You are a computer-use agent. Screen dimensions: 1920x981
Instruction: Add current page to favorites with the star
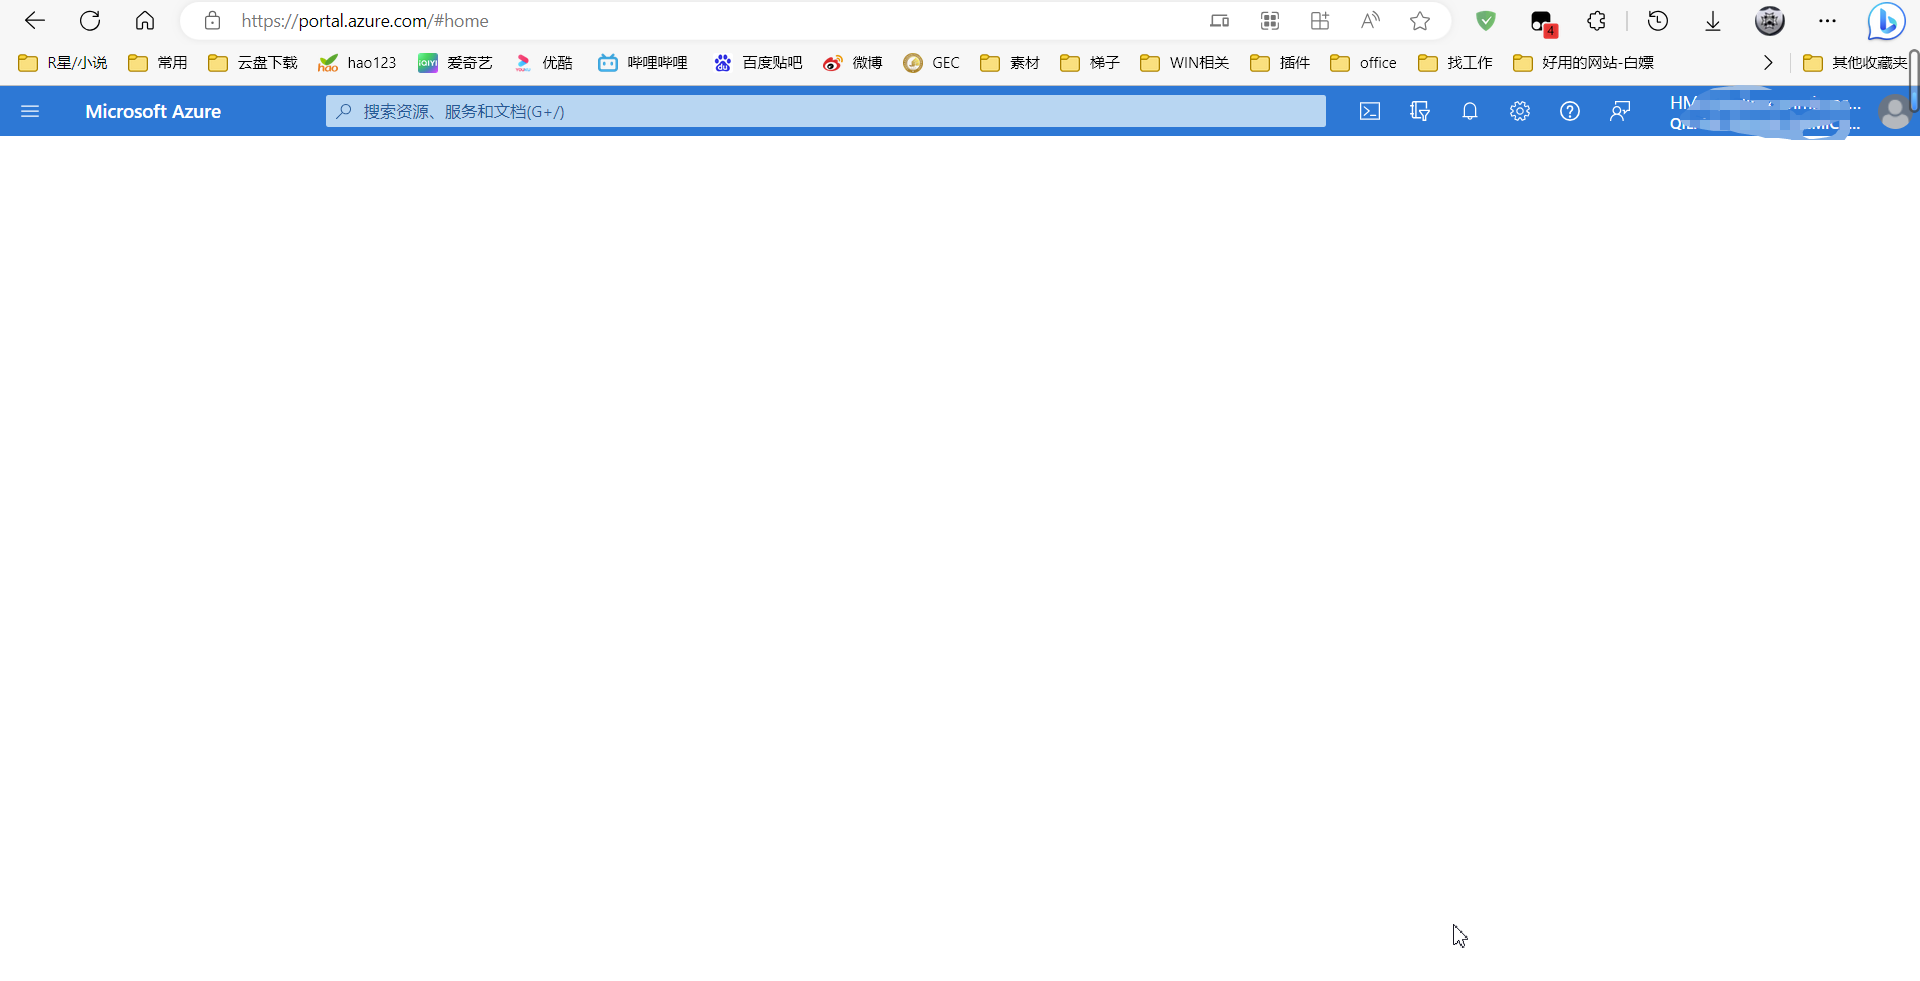pos(1420,20)
